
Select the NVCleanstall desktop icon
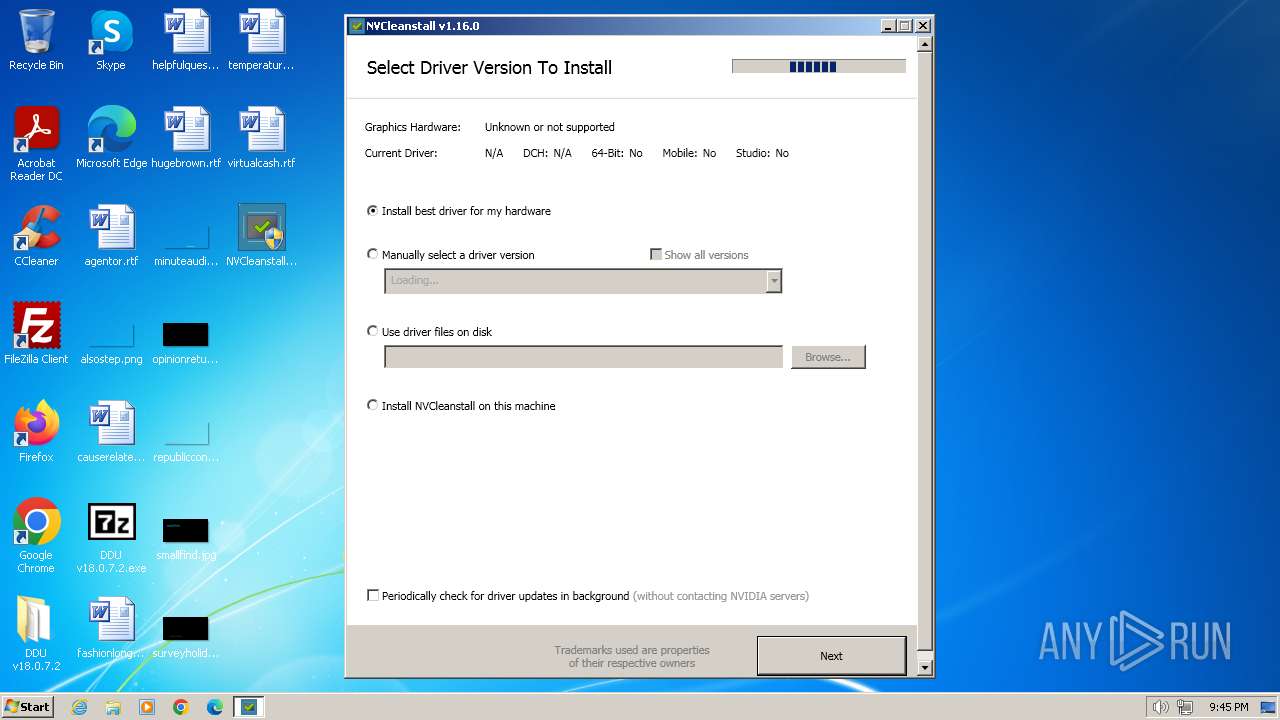(261, 237)
